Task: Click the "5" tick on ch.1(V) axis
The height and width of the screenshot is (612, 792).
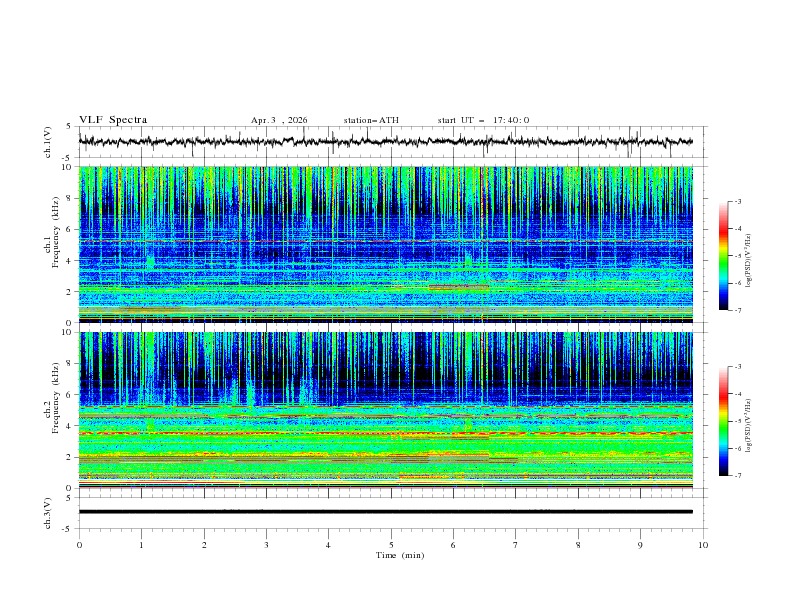Action: pyautogui.click(x=70, y=127)
